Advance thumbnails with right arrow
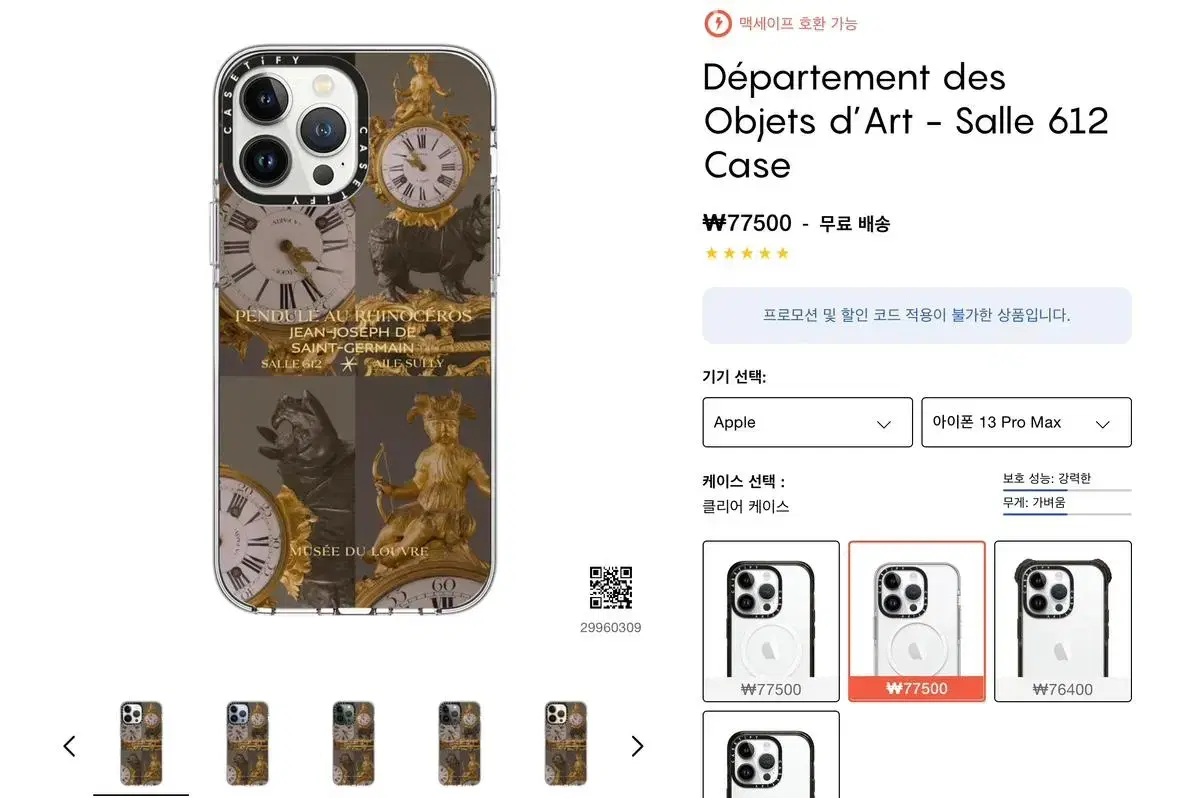Screen dimensions: 1200x798 coord(637,746)
